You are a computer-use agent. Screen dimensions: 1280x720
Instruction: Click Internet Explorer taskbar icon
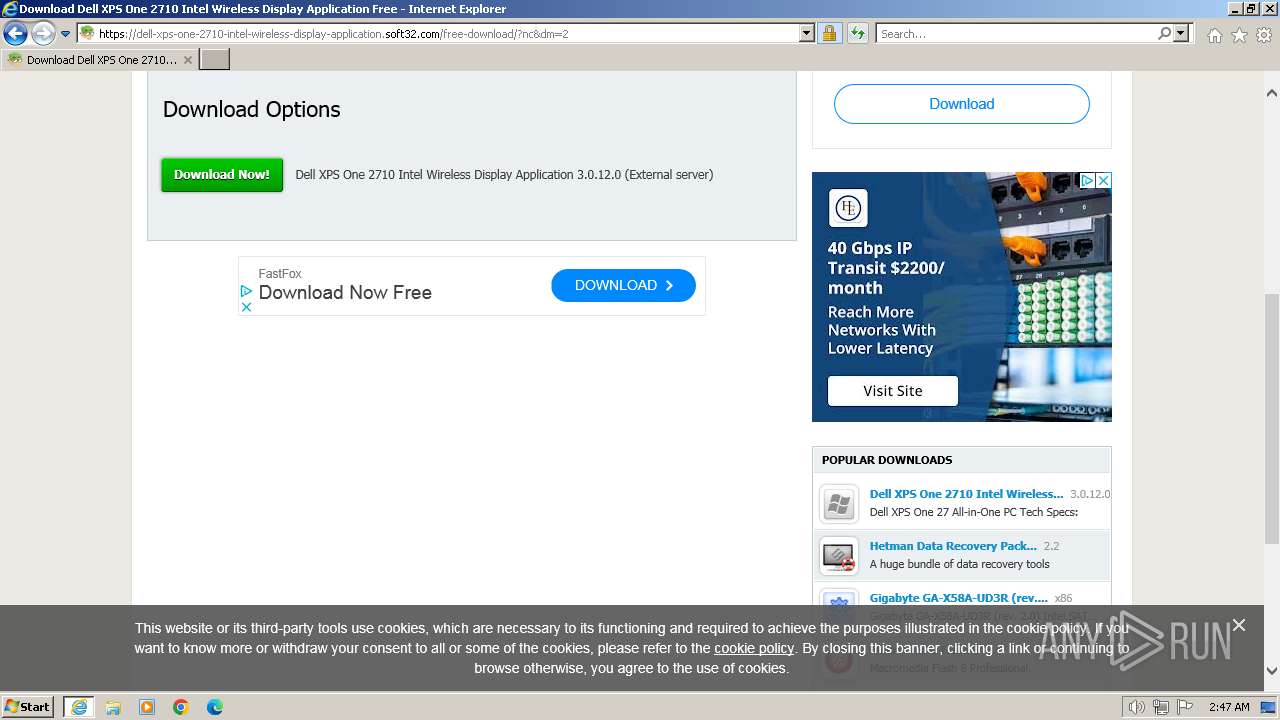pos(79,707)
